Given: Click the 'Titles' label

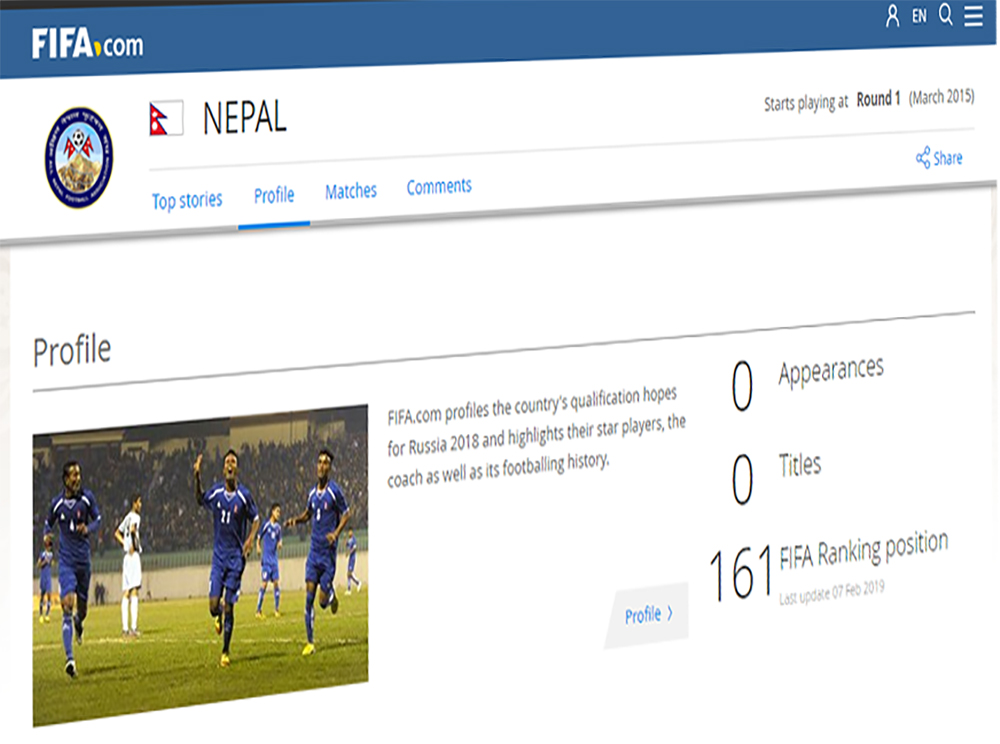Looking at the screenshot, I should [x=800, y=465].
